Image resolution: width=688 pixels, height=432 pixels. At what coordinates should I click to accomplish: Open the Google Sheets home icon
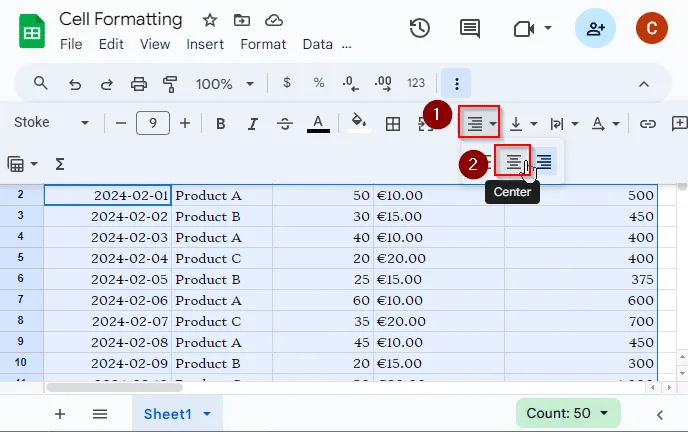point(32,31)
